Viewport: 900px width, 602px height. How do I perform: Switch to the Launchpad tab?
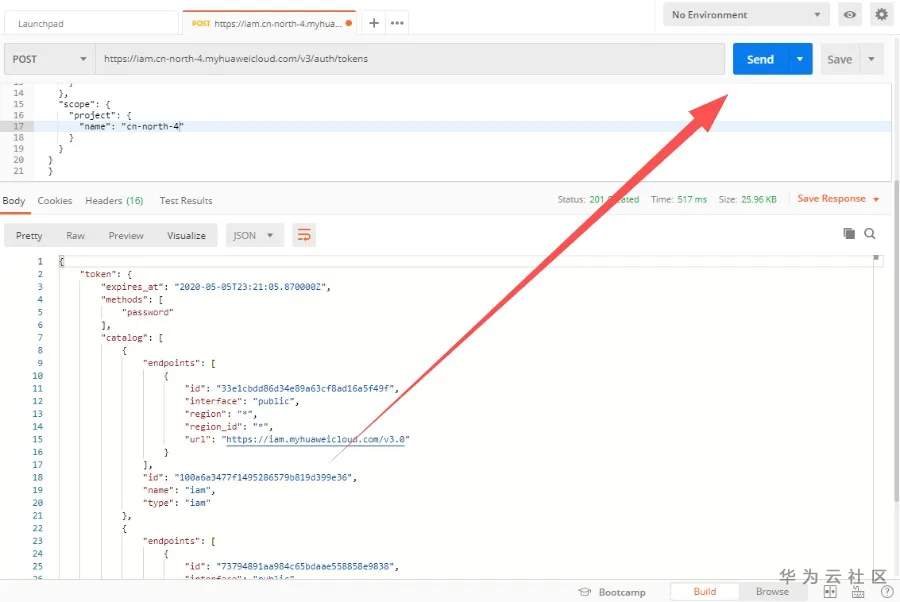point(92,24)
